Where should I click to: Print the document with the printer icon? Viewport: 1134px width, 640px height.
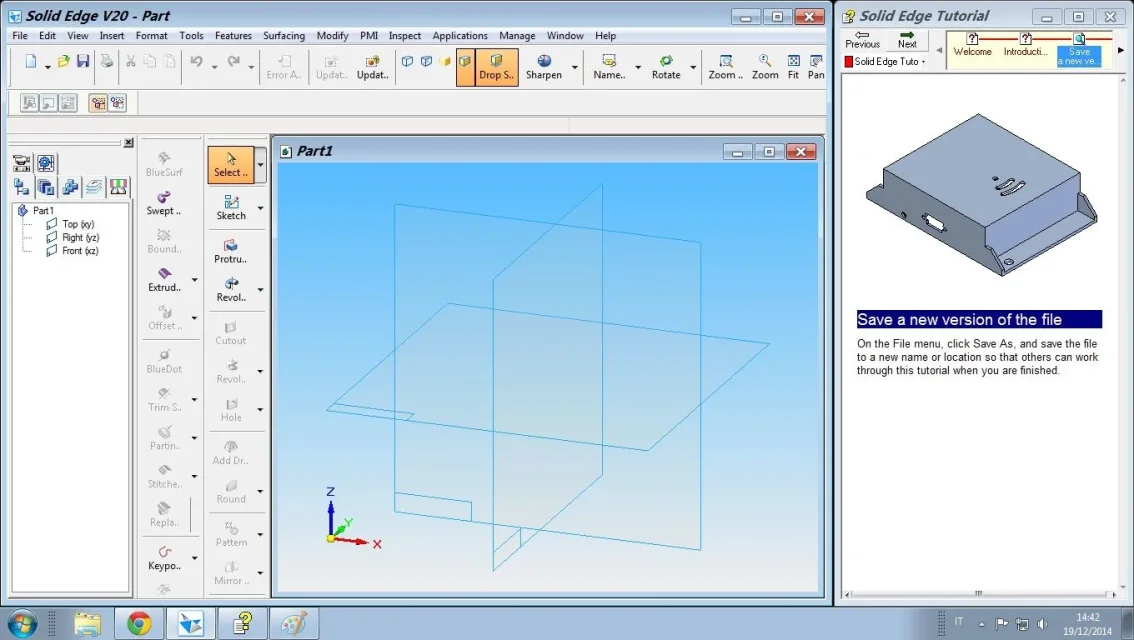(107, 61)
